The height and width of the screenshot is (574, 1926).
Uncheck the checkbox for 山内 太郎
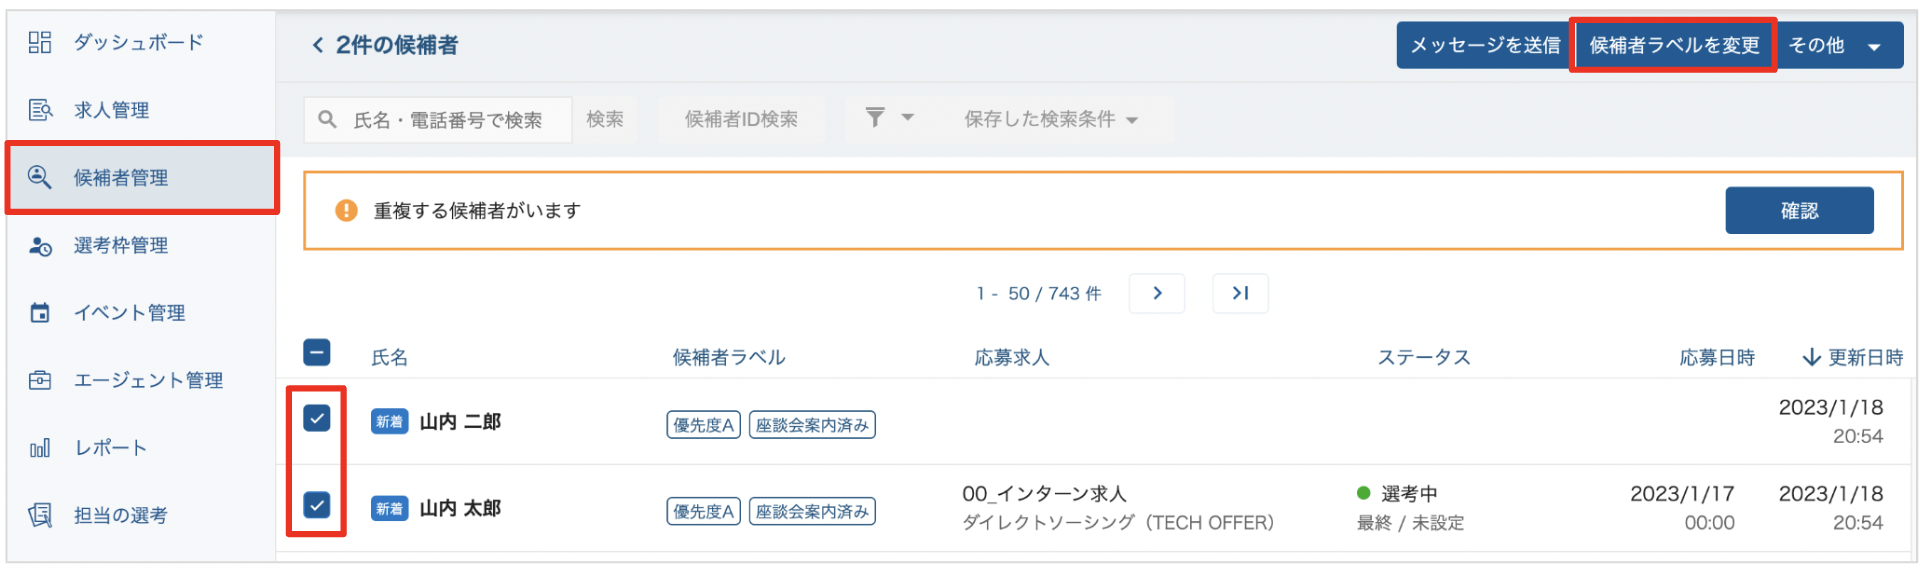(317, 505)
